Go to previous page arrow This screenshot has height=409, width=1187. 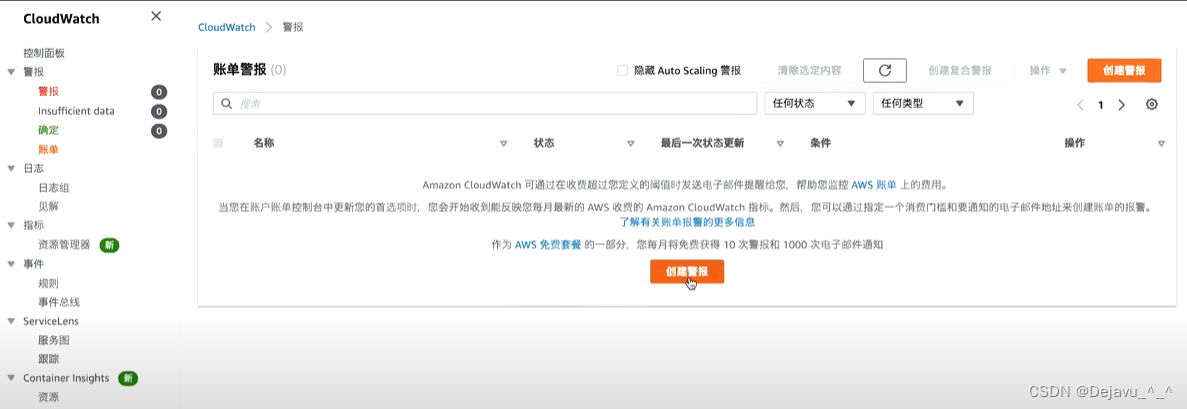1080,105
